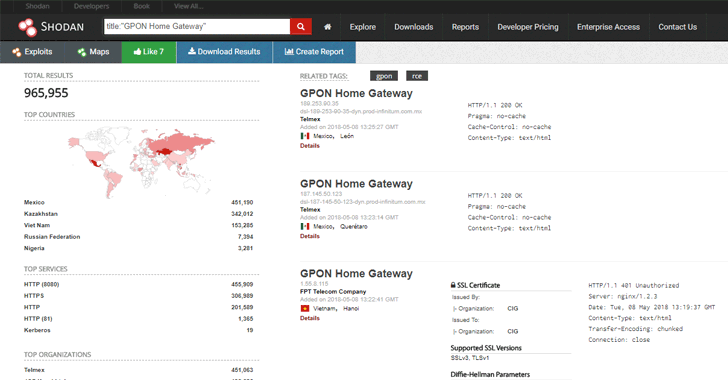Open the first GPON Home Gateway result (León)
Image resolution: width=728 pixels, height=380 pixels.
356,93
